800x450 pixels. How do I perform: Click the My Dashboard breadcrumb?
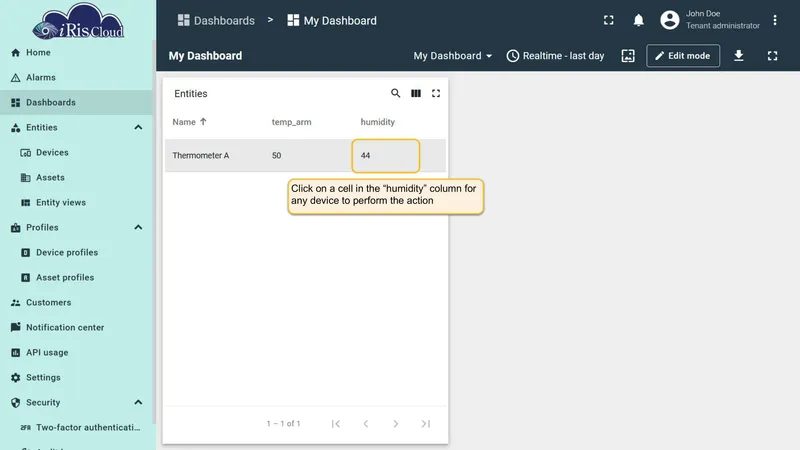(332, 20)
